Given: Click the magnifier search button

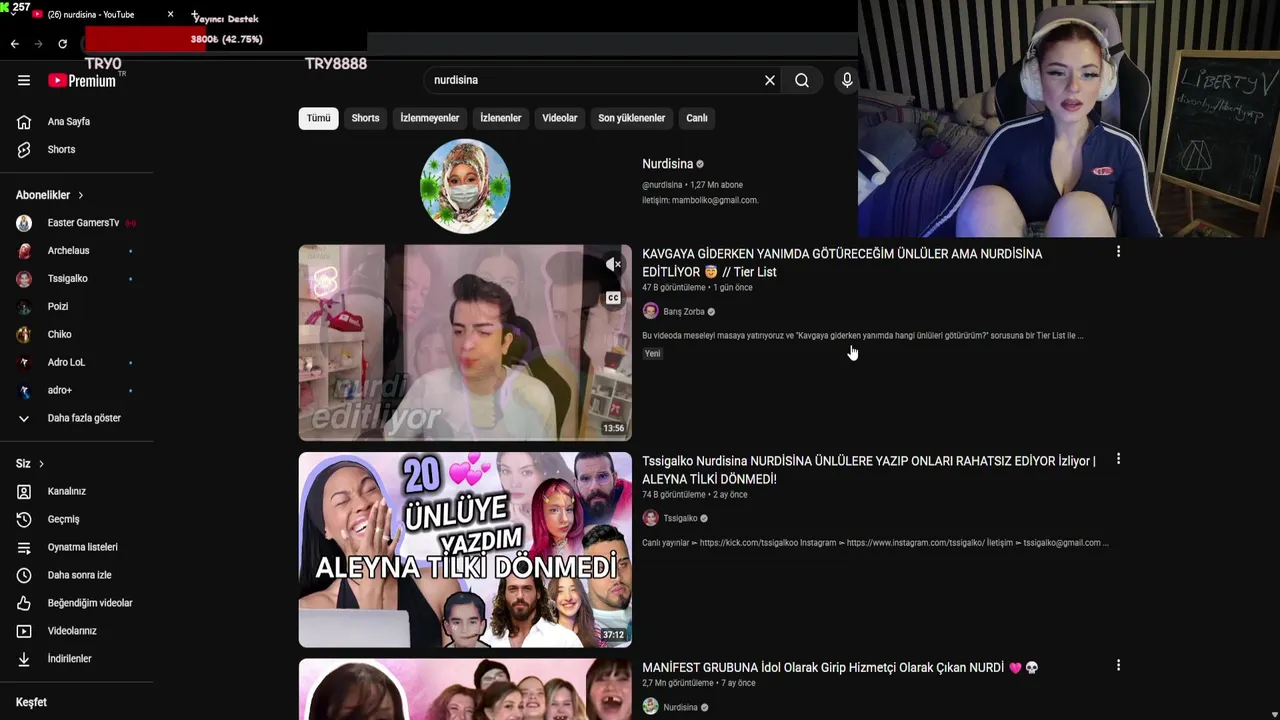Looking at the screenshot, I should (802, 80).
